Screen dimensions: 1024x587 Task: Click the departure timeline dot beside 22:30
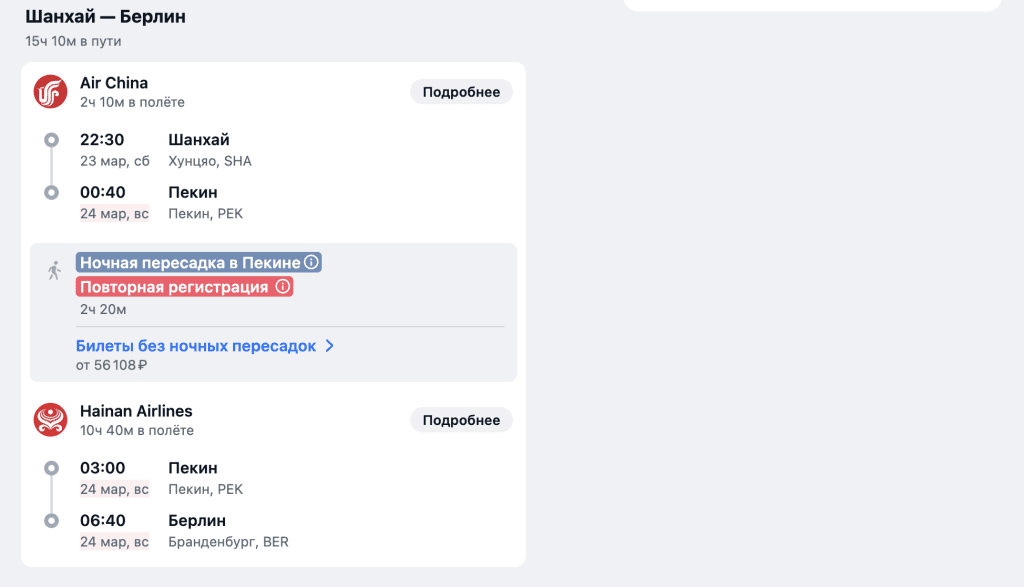click(x=50, y=139)
